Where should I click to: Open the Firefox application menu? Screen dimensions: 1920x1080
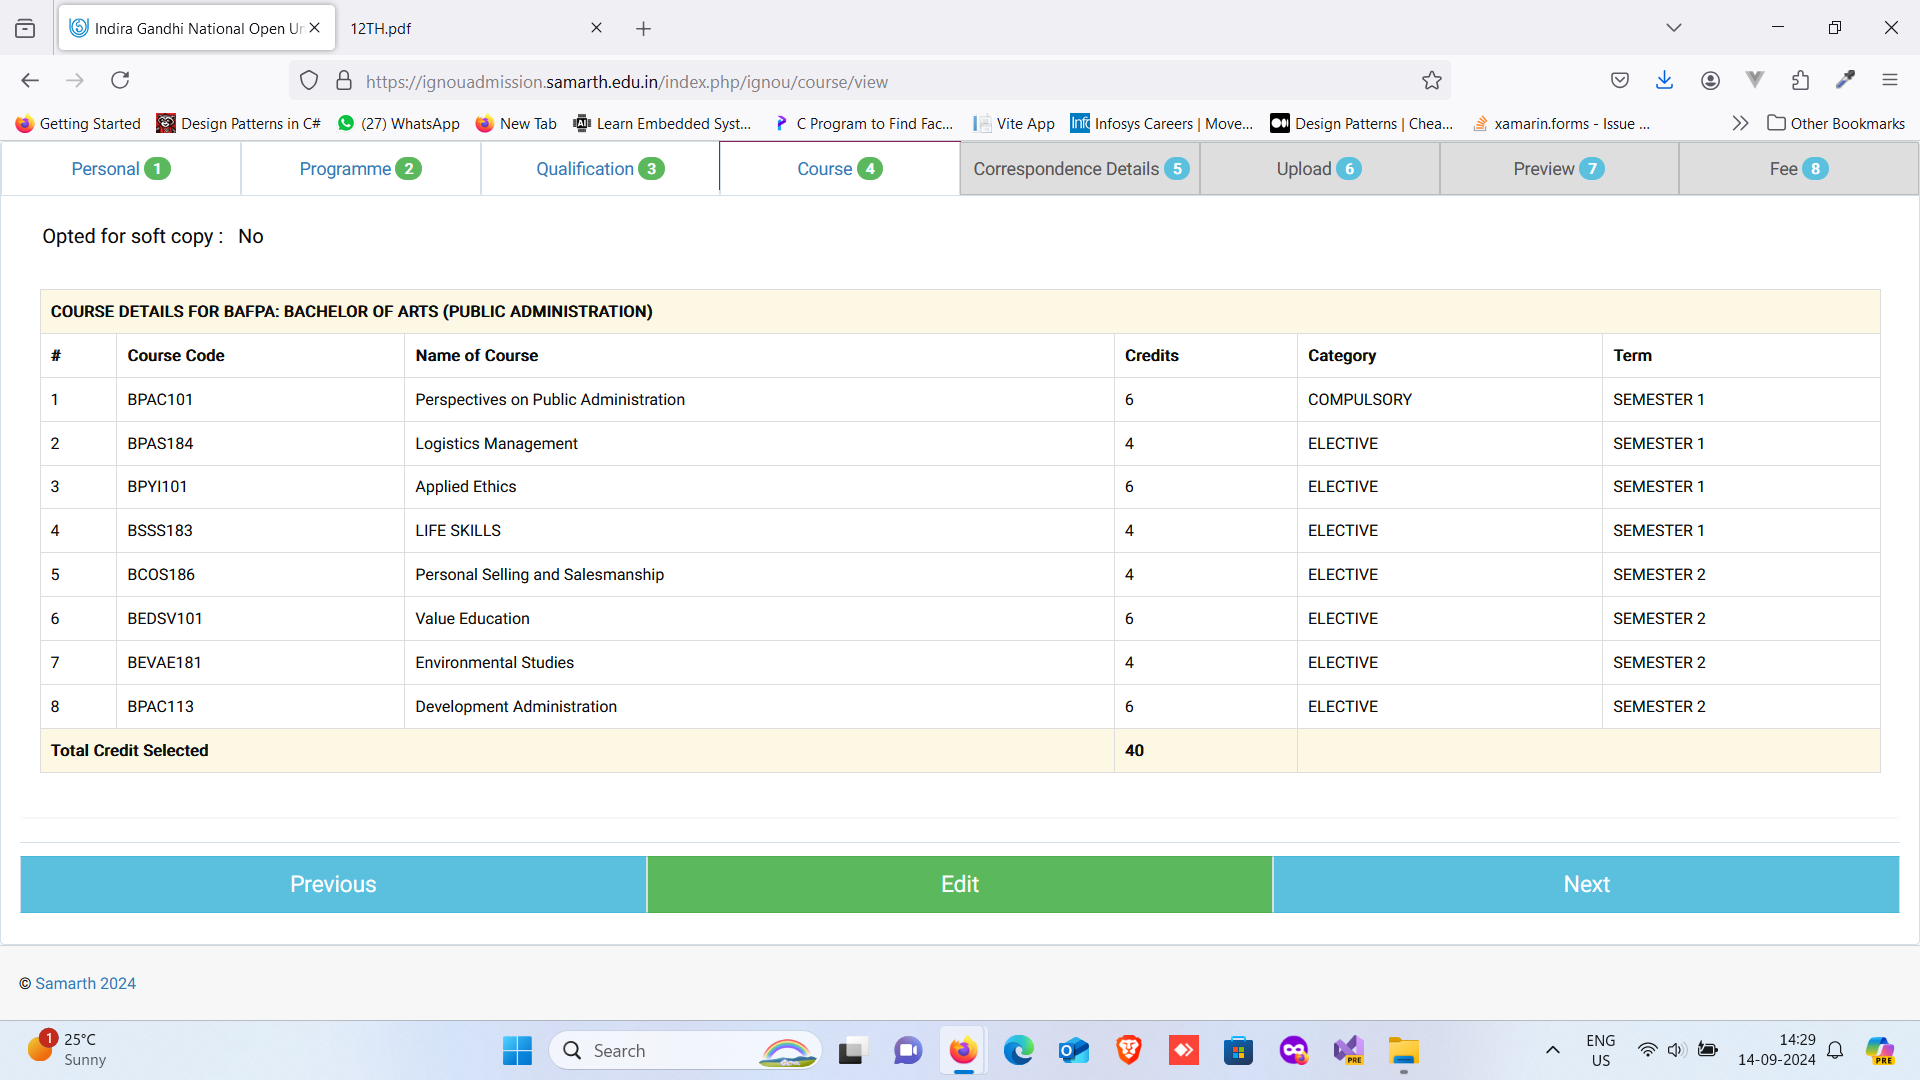(1889, 80)
